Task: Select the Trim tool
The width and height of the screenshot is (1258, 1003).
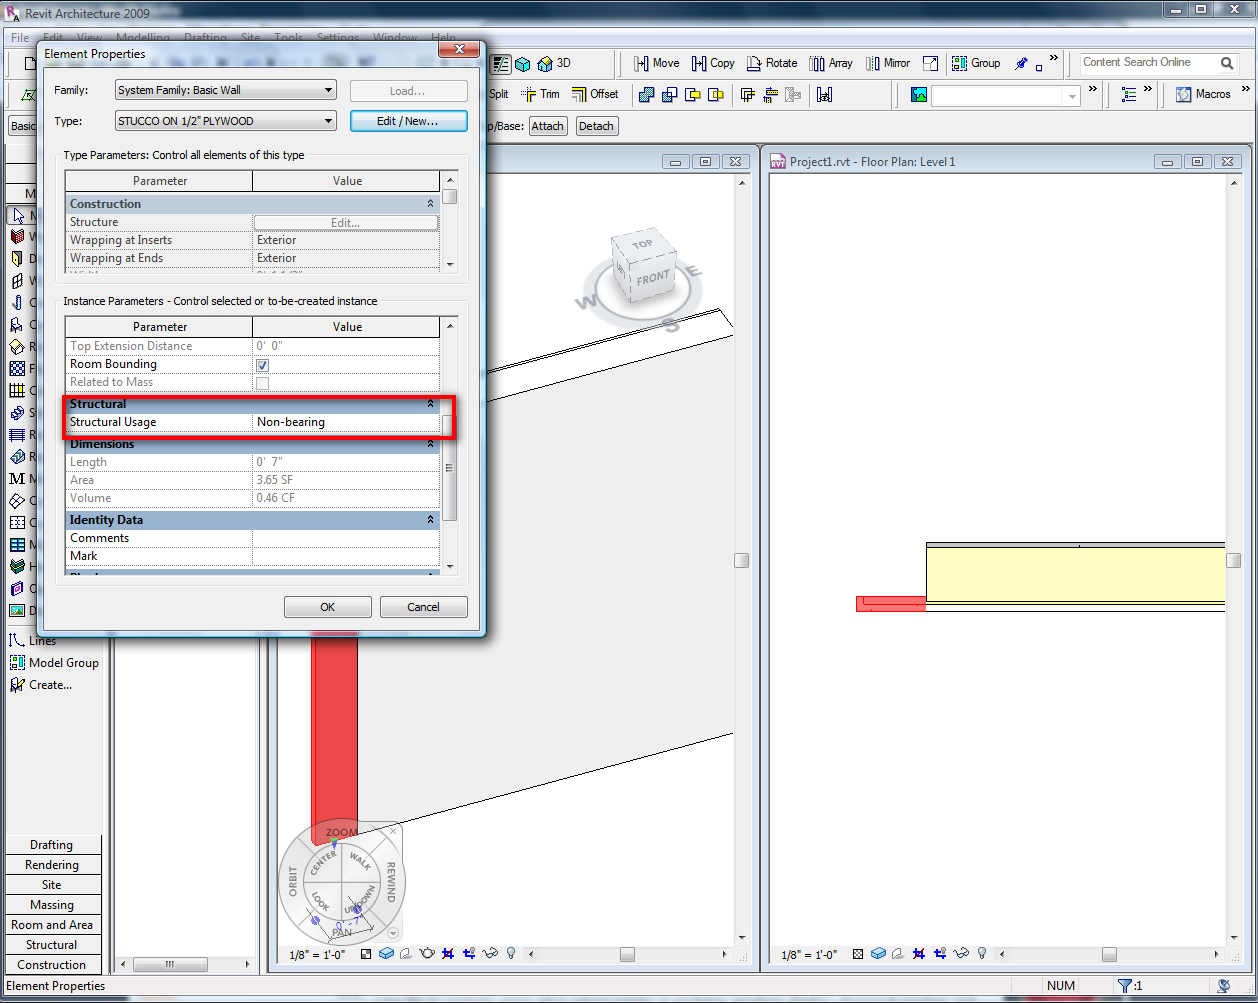Action: (540, 94)
